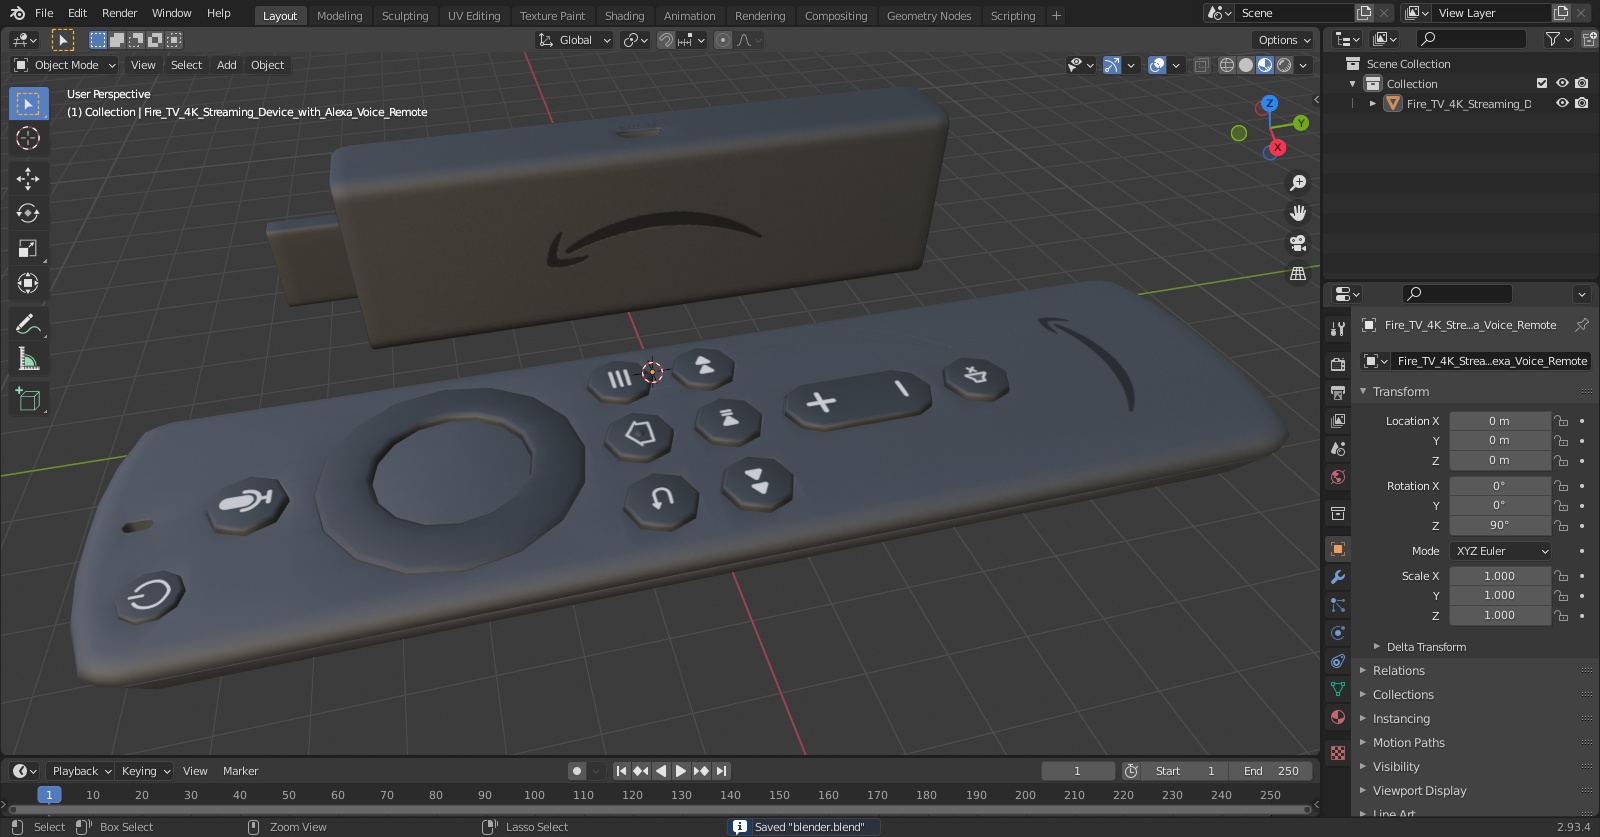Screen dimensions: 1600x837
Task: Activate the Rotate tool
Action: (28, 213)
